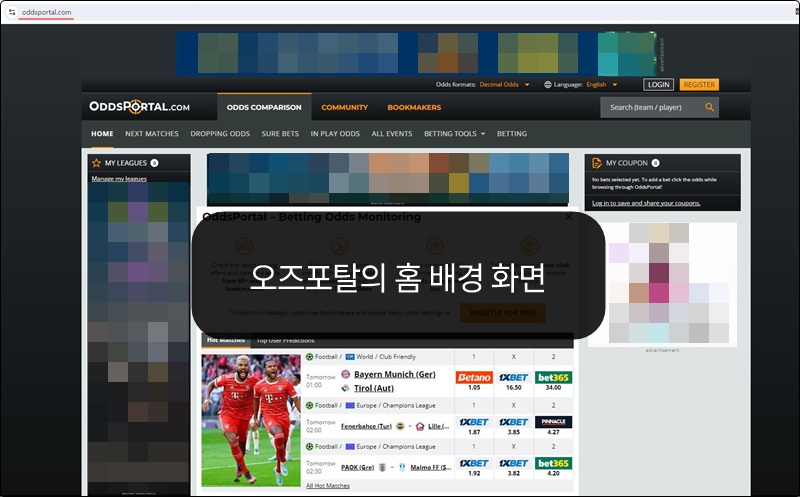Click the 1XBET 3.85 odds logo

(x=513, y=422)
